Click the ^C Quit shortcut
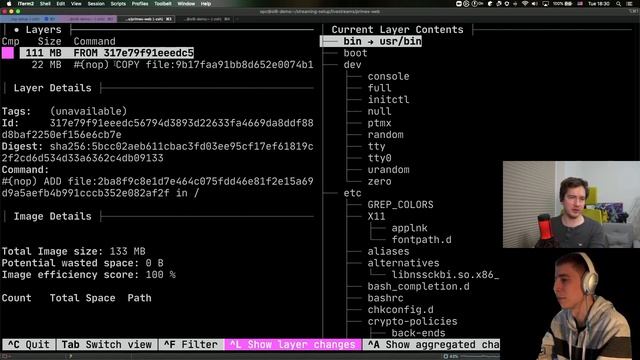Image resolution: width=640 pixels, height=360 pixels. [x=29, y=345]
